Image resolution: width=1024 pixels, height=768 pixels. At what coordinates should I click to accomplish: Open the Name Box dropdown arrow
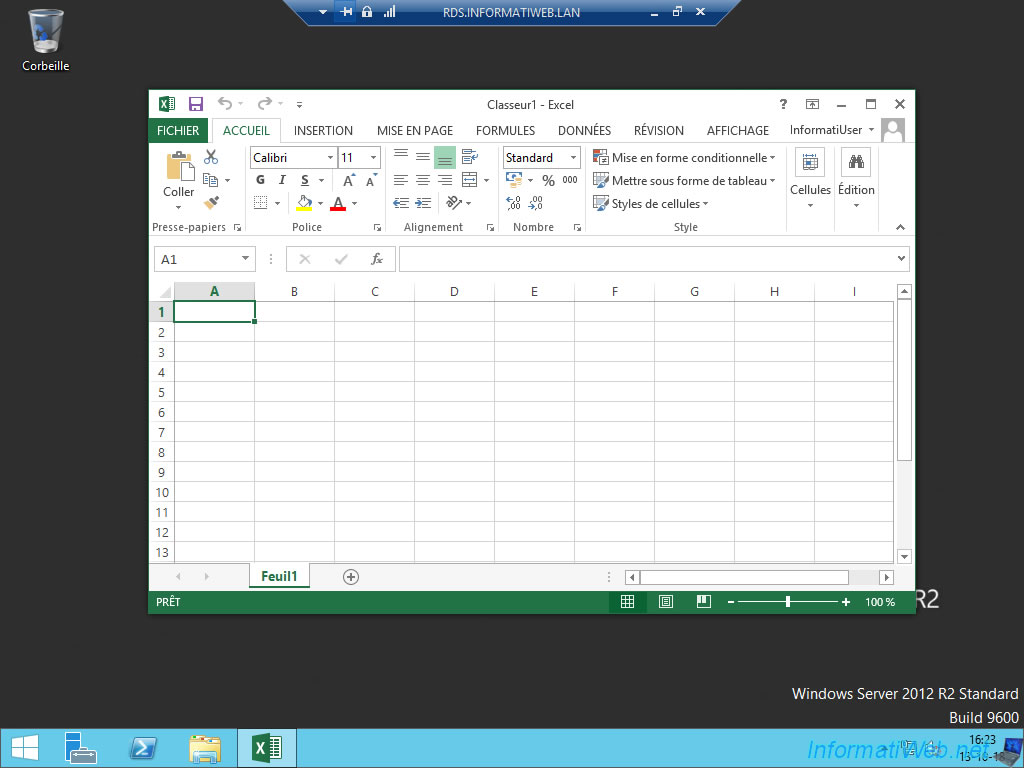pyautogui.click(x=245, y=259)
